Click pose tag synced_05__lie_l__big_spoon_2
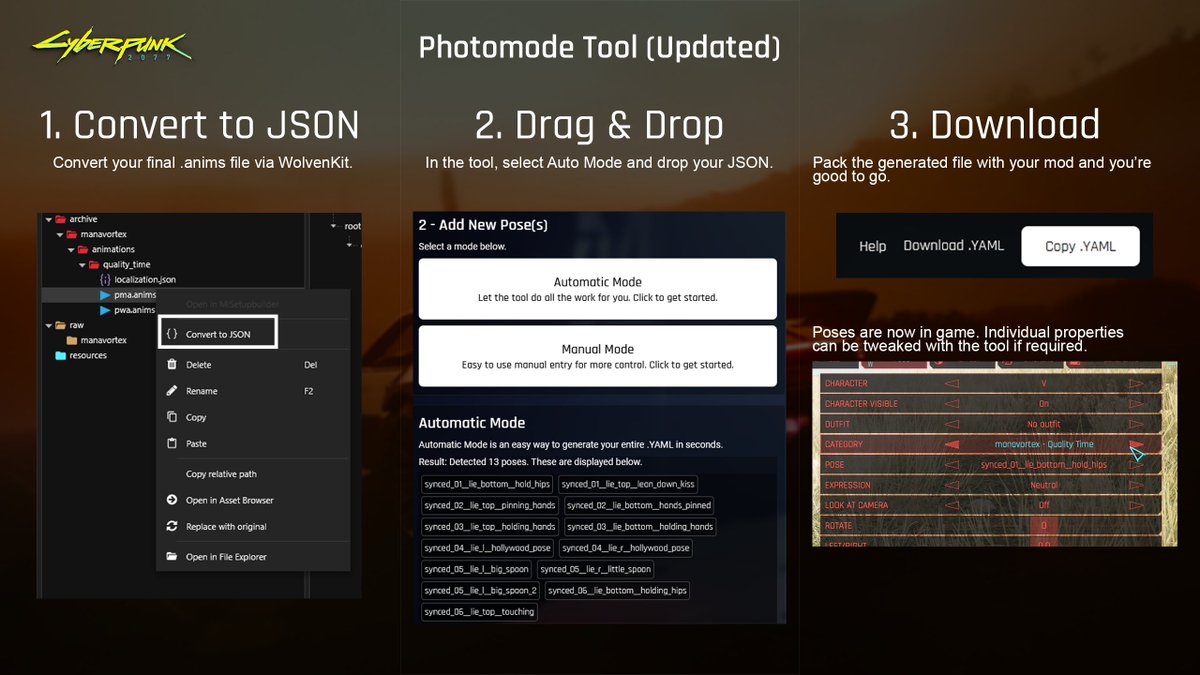 (481, 590)
